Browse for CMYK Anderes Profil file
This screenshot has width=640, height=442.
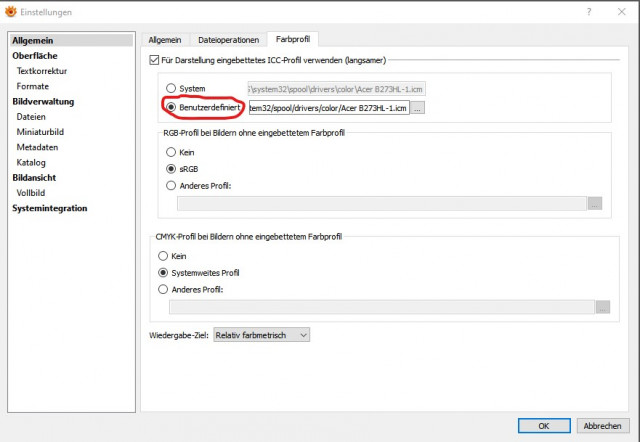click(x=603, y=307)
